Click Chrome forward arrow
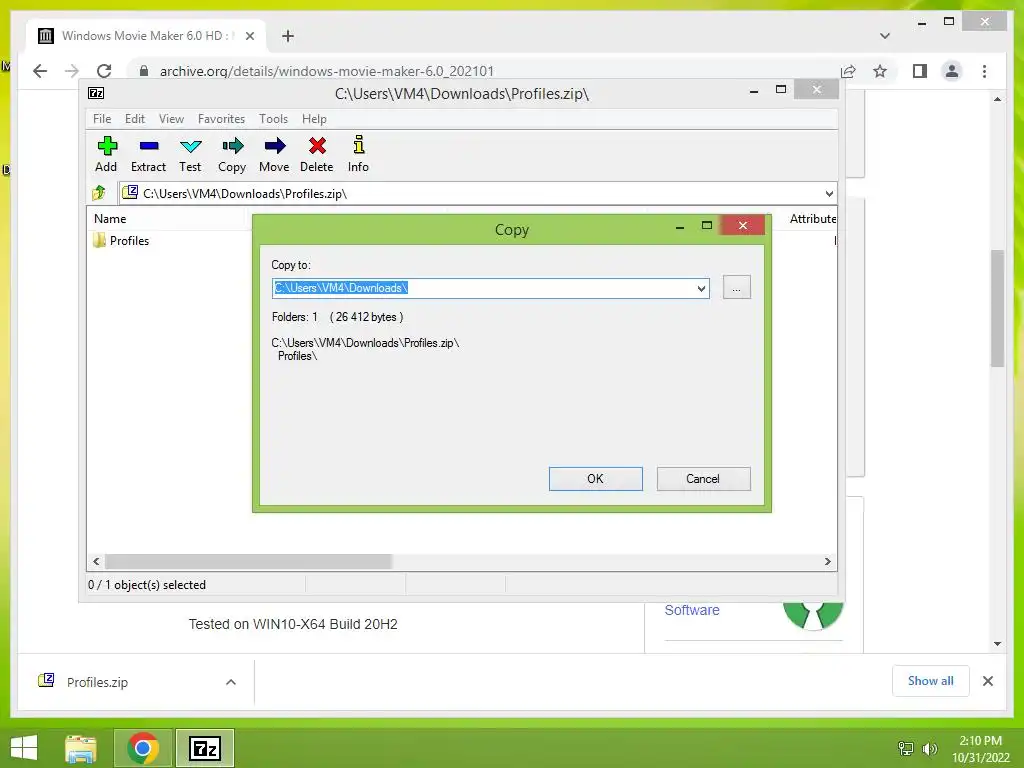The image size is (1024, 768). 72,71
